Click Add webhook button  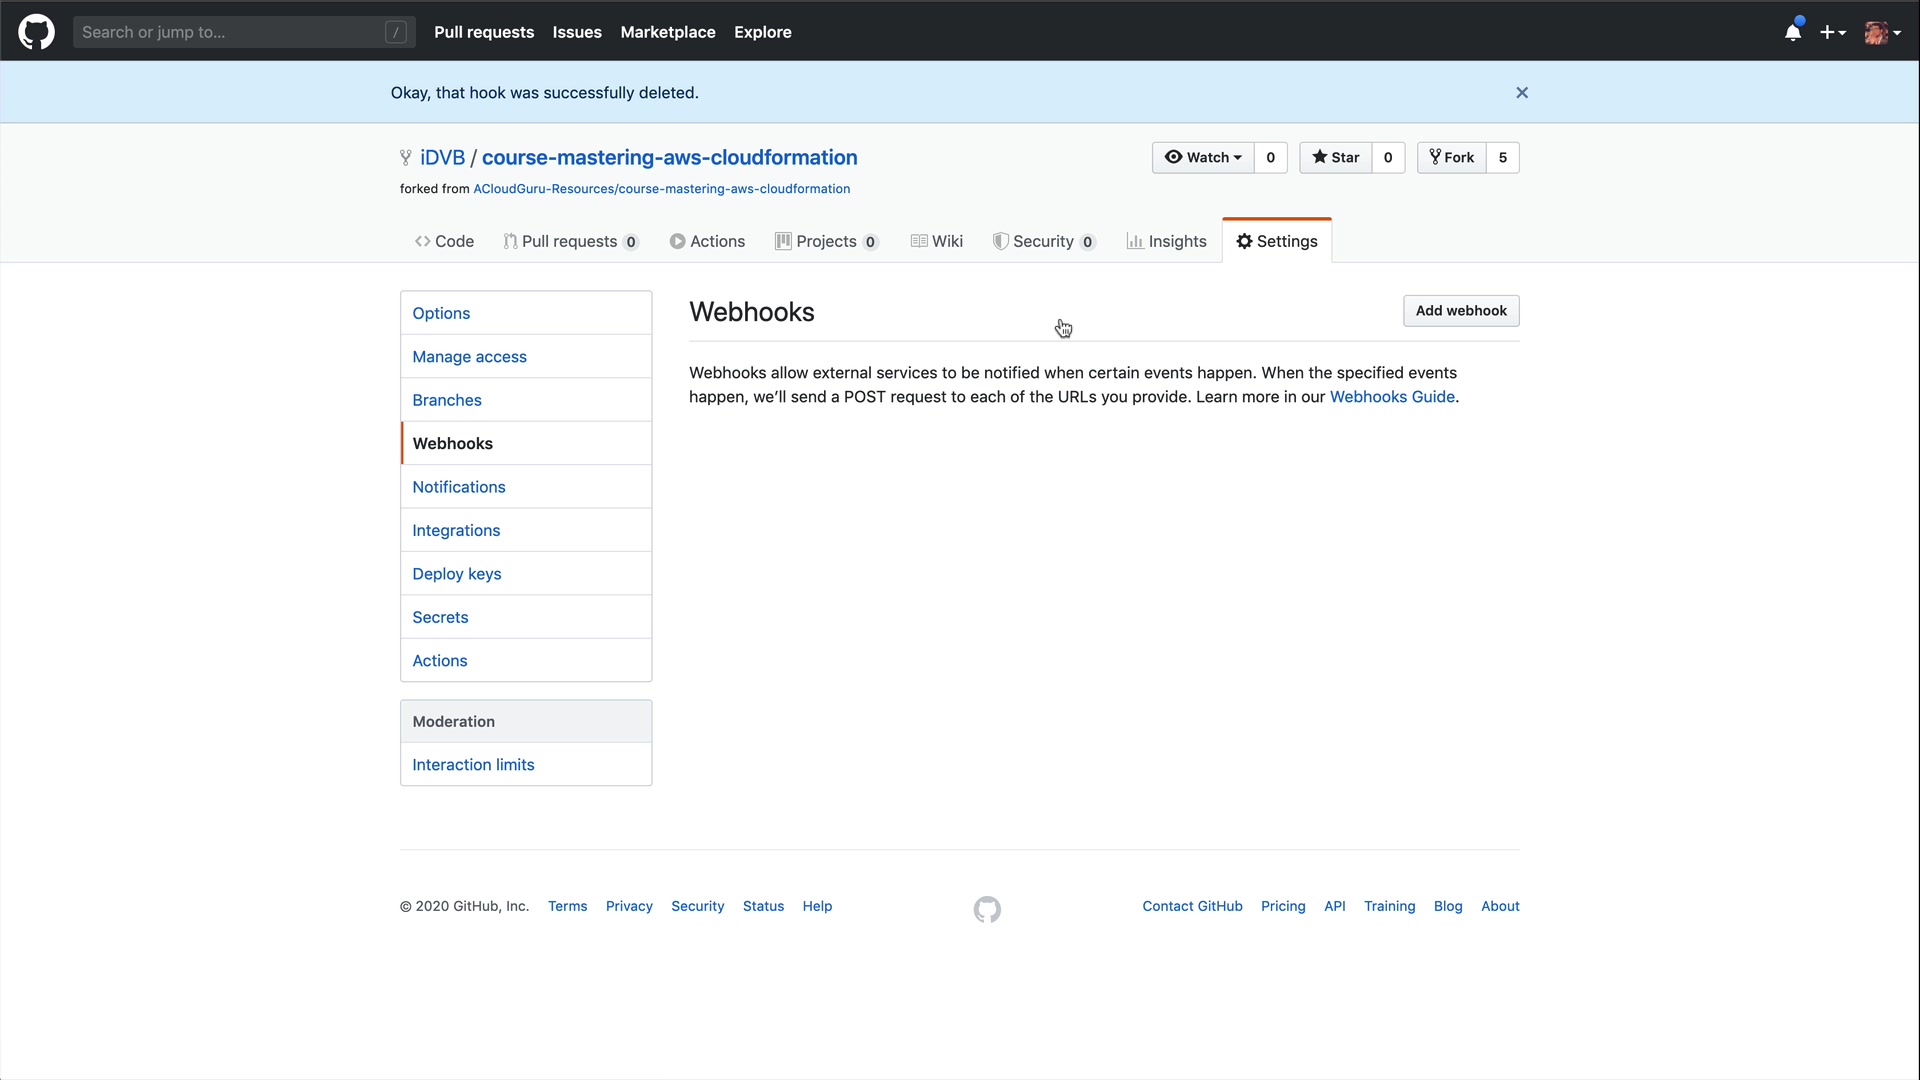[x=1460, y=311]
